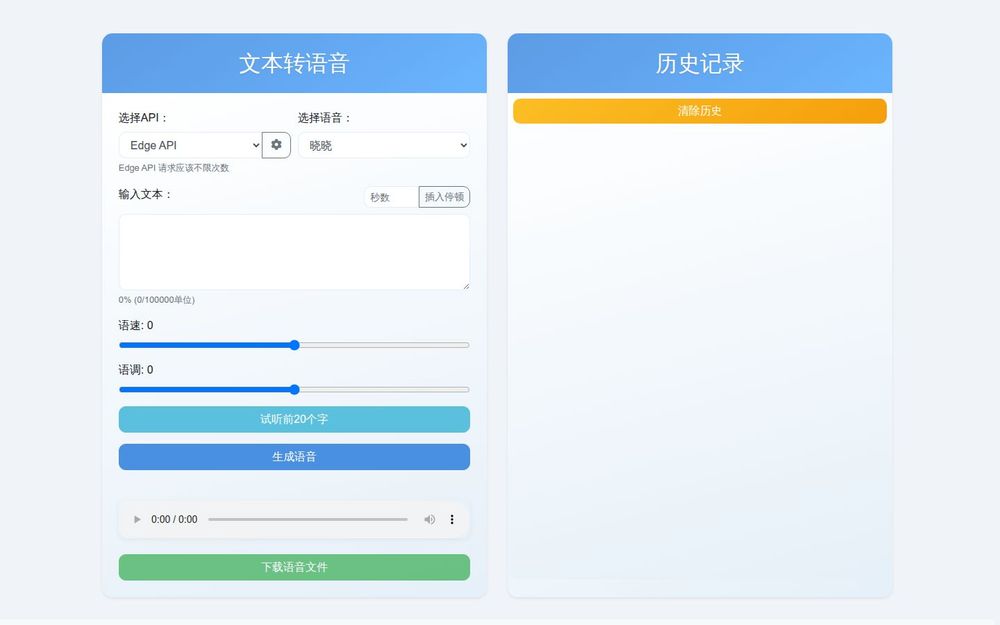
Task: Click the textarea resize handle corner
Action: [465, 286]
